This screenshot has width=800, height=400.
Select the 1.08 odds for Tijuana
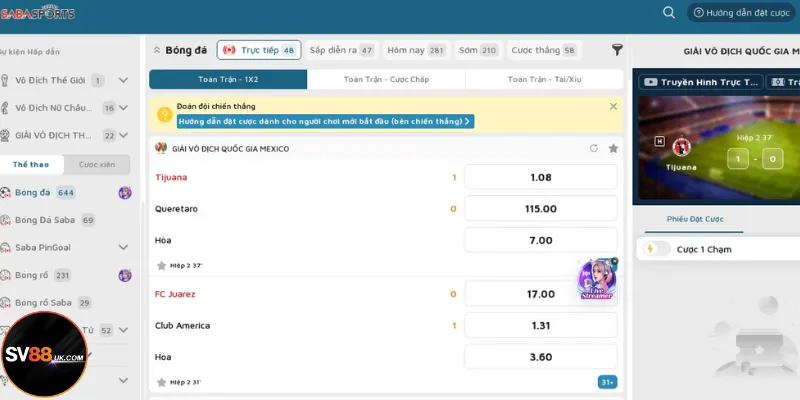pyautogui.click(x=540, y=177)
